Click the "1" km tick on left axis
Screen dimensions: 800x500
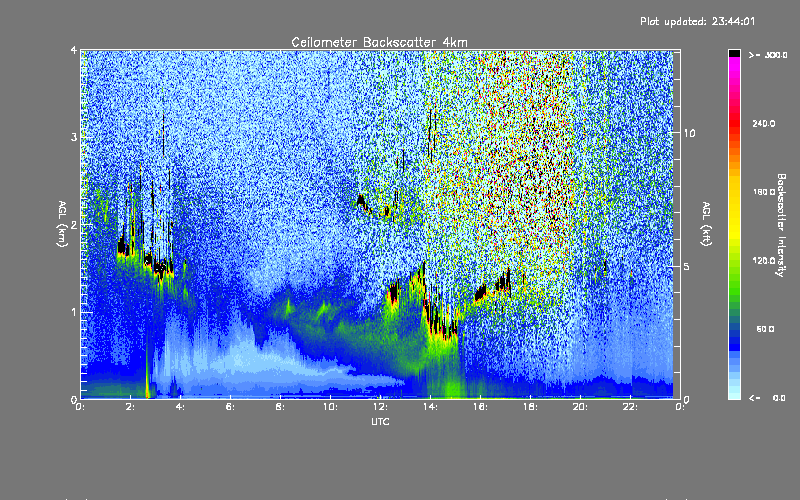(x=74, y=312)
